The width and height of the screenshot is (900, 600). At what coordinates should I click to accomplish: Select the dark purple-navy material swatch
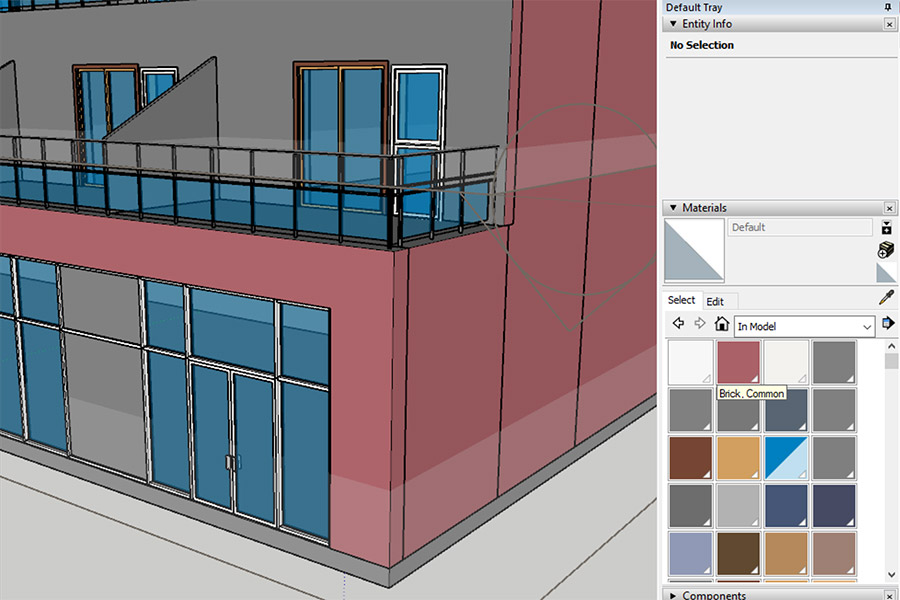pyautogui.click(x=834, y=505)
